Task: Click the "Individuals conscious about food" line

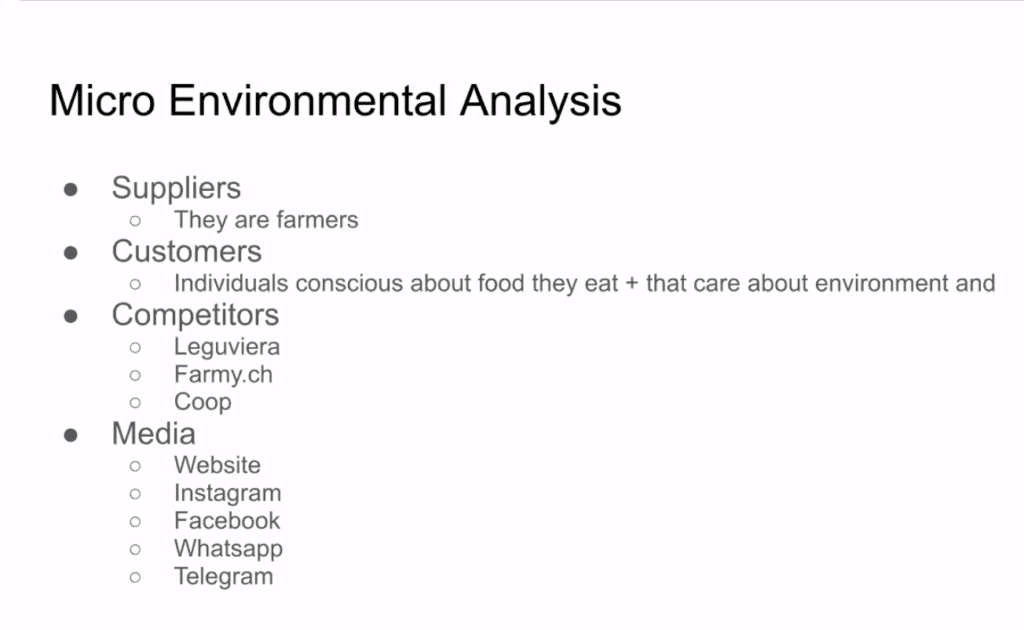Action: 584,283
